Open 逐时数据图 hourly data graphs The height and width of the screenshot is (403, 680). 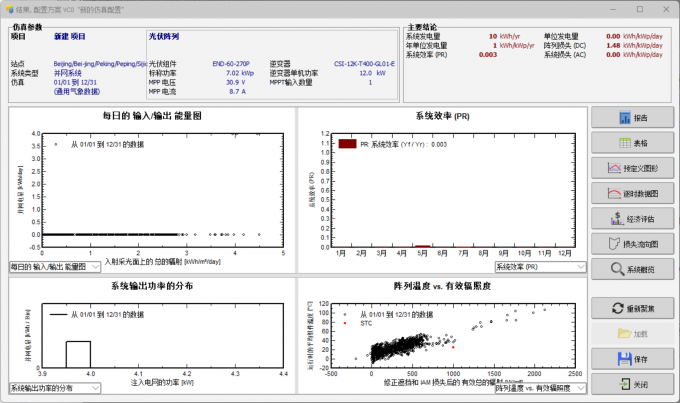(x=632, y=193)
